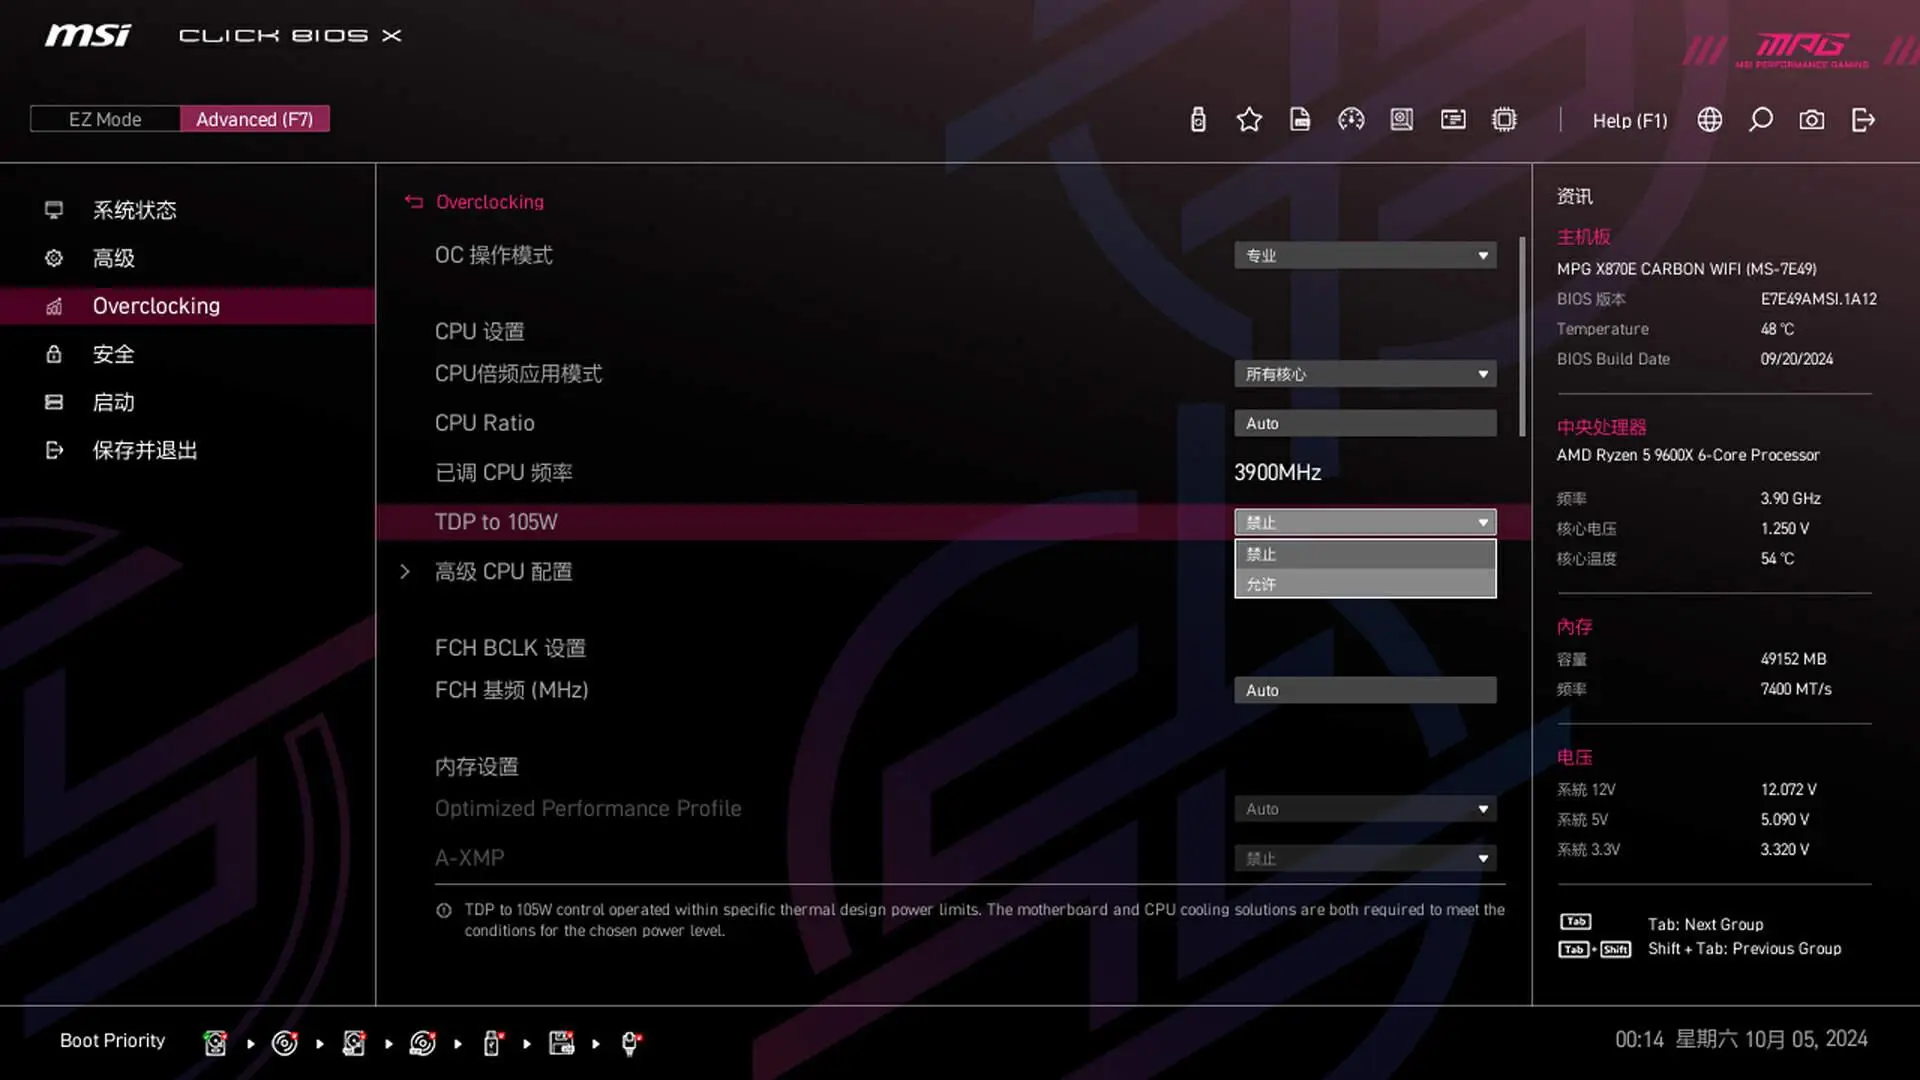Open 系统状态 sidebar section
The width and height of the screenshot is (1920, 1080).
pos(188,210)
